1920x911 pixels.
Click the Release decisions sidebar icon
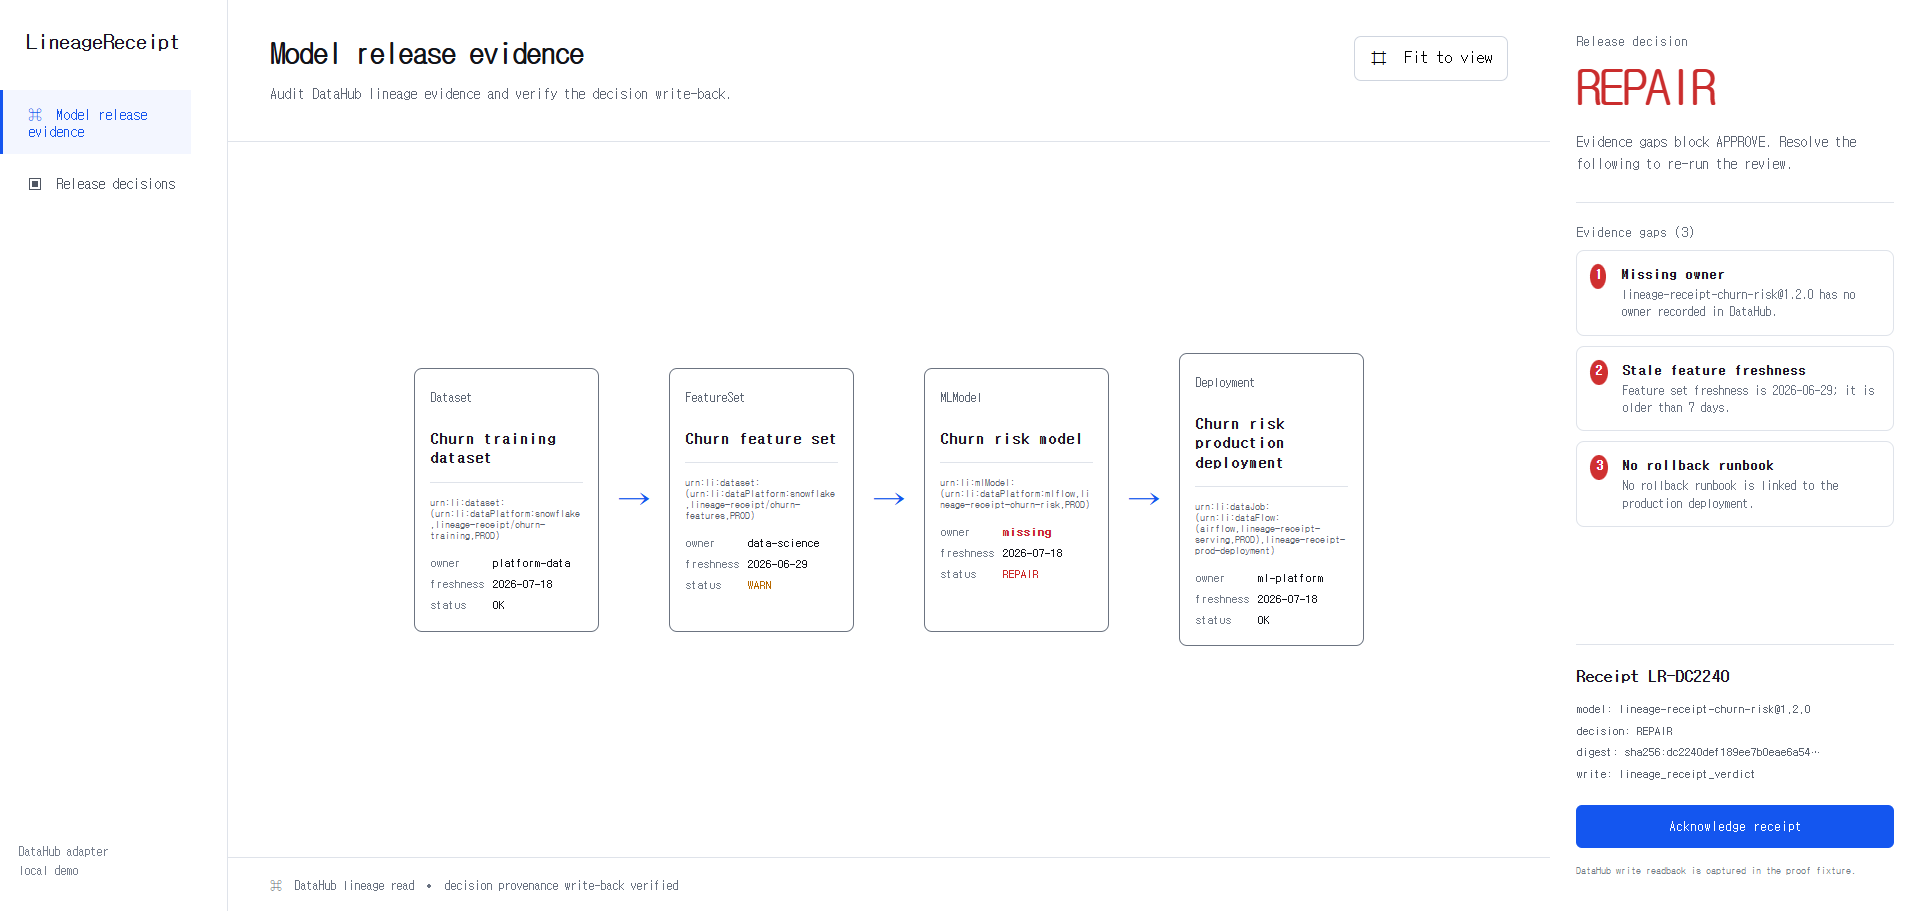[35, 184]
